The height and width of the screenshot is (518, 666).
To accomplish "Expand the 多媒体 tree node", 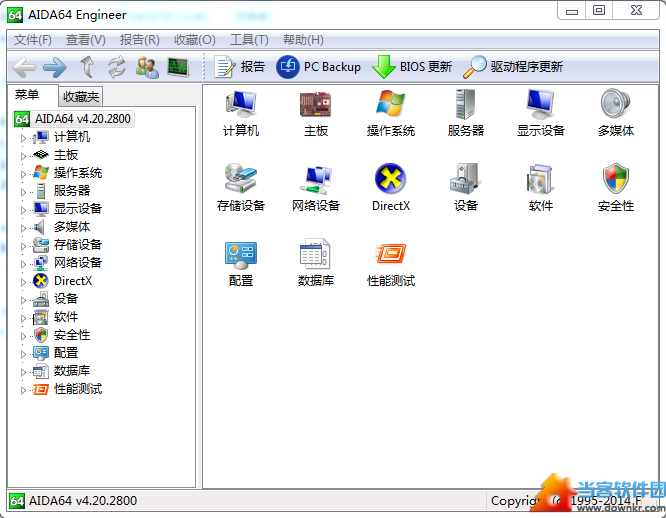I will 23,228.
